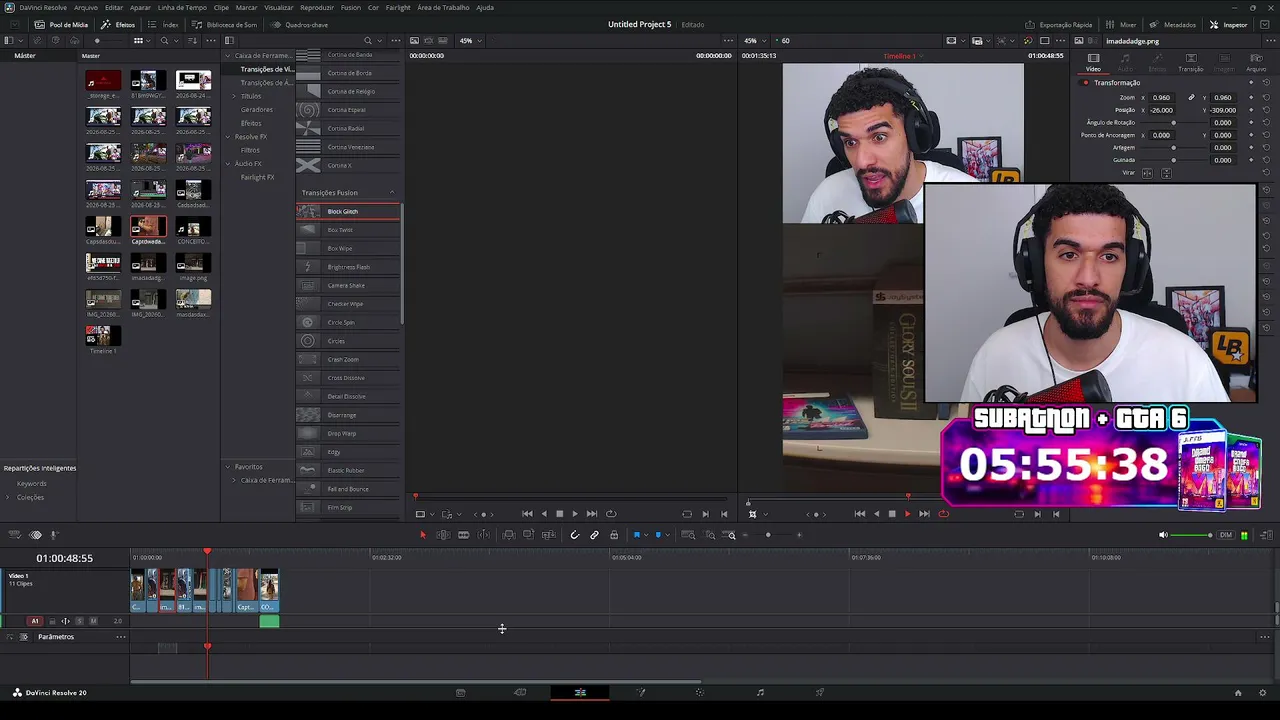
Task: Expand the Títulos tree item
Action: point(234,96)
